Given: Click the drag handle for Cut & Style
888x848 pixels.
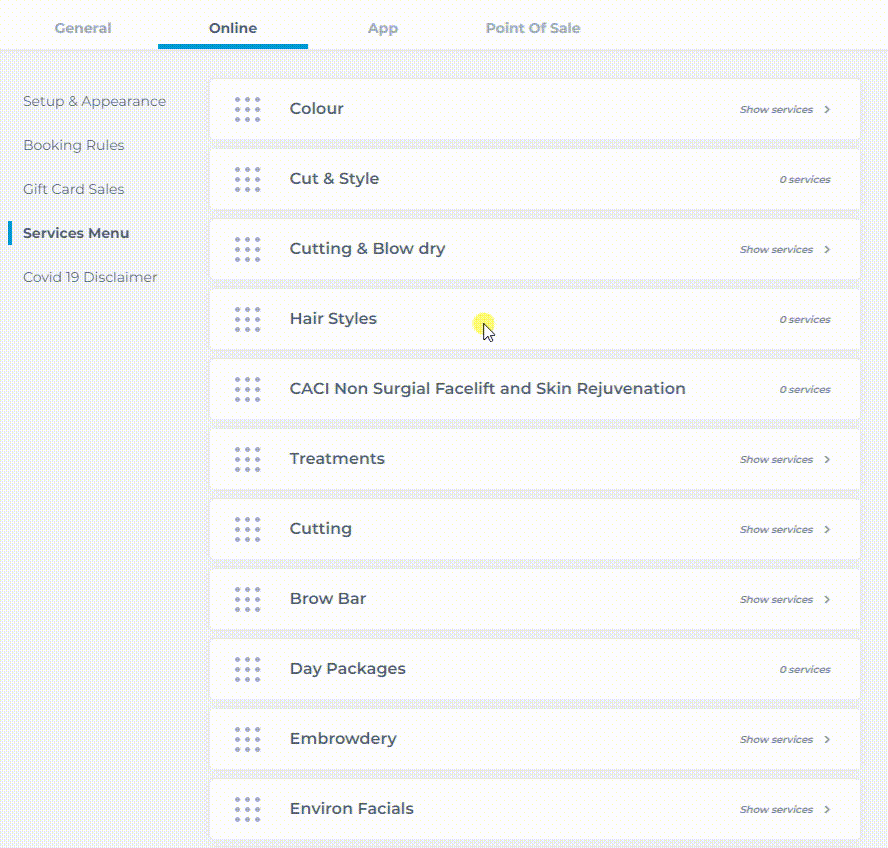Looking at the screenshot, I should pos(247,180).
